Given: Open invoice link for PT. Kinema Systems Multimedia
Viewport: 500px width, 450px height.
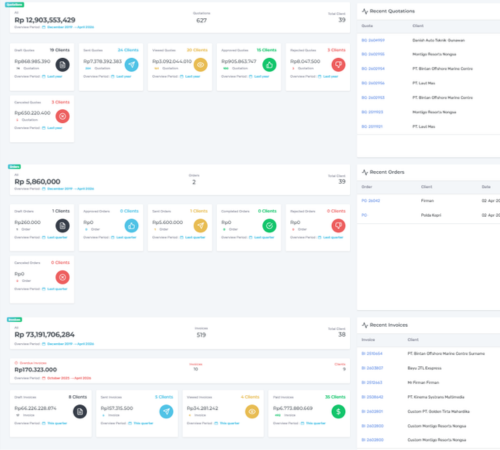Looking at the screenshot, I should [372, 397].
